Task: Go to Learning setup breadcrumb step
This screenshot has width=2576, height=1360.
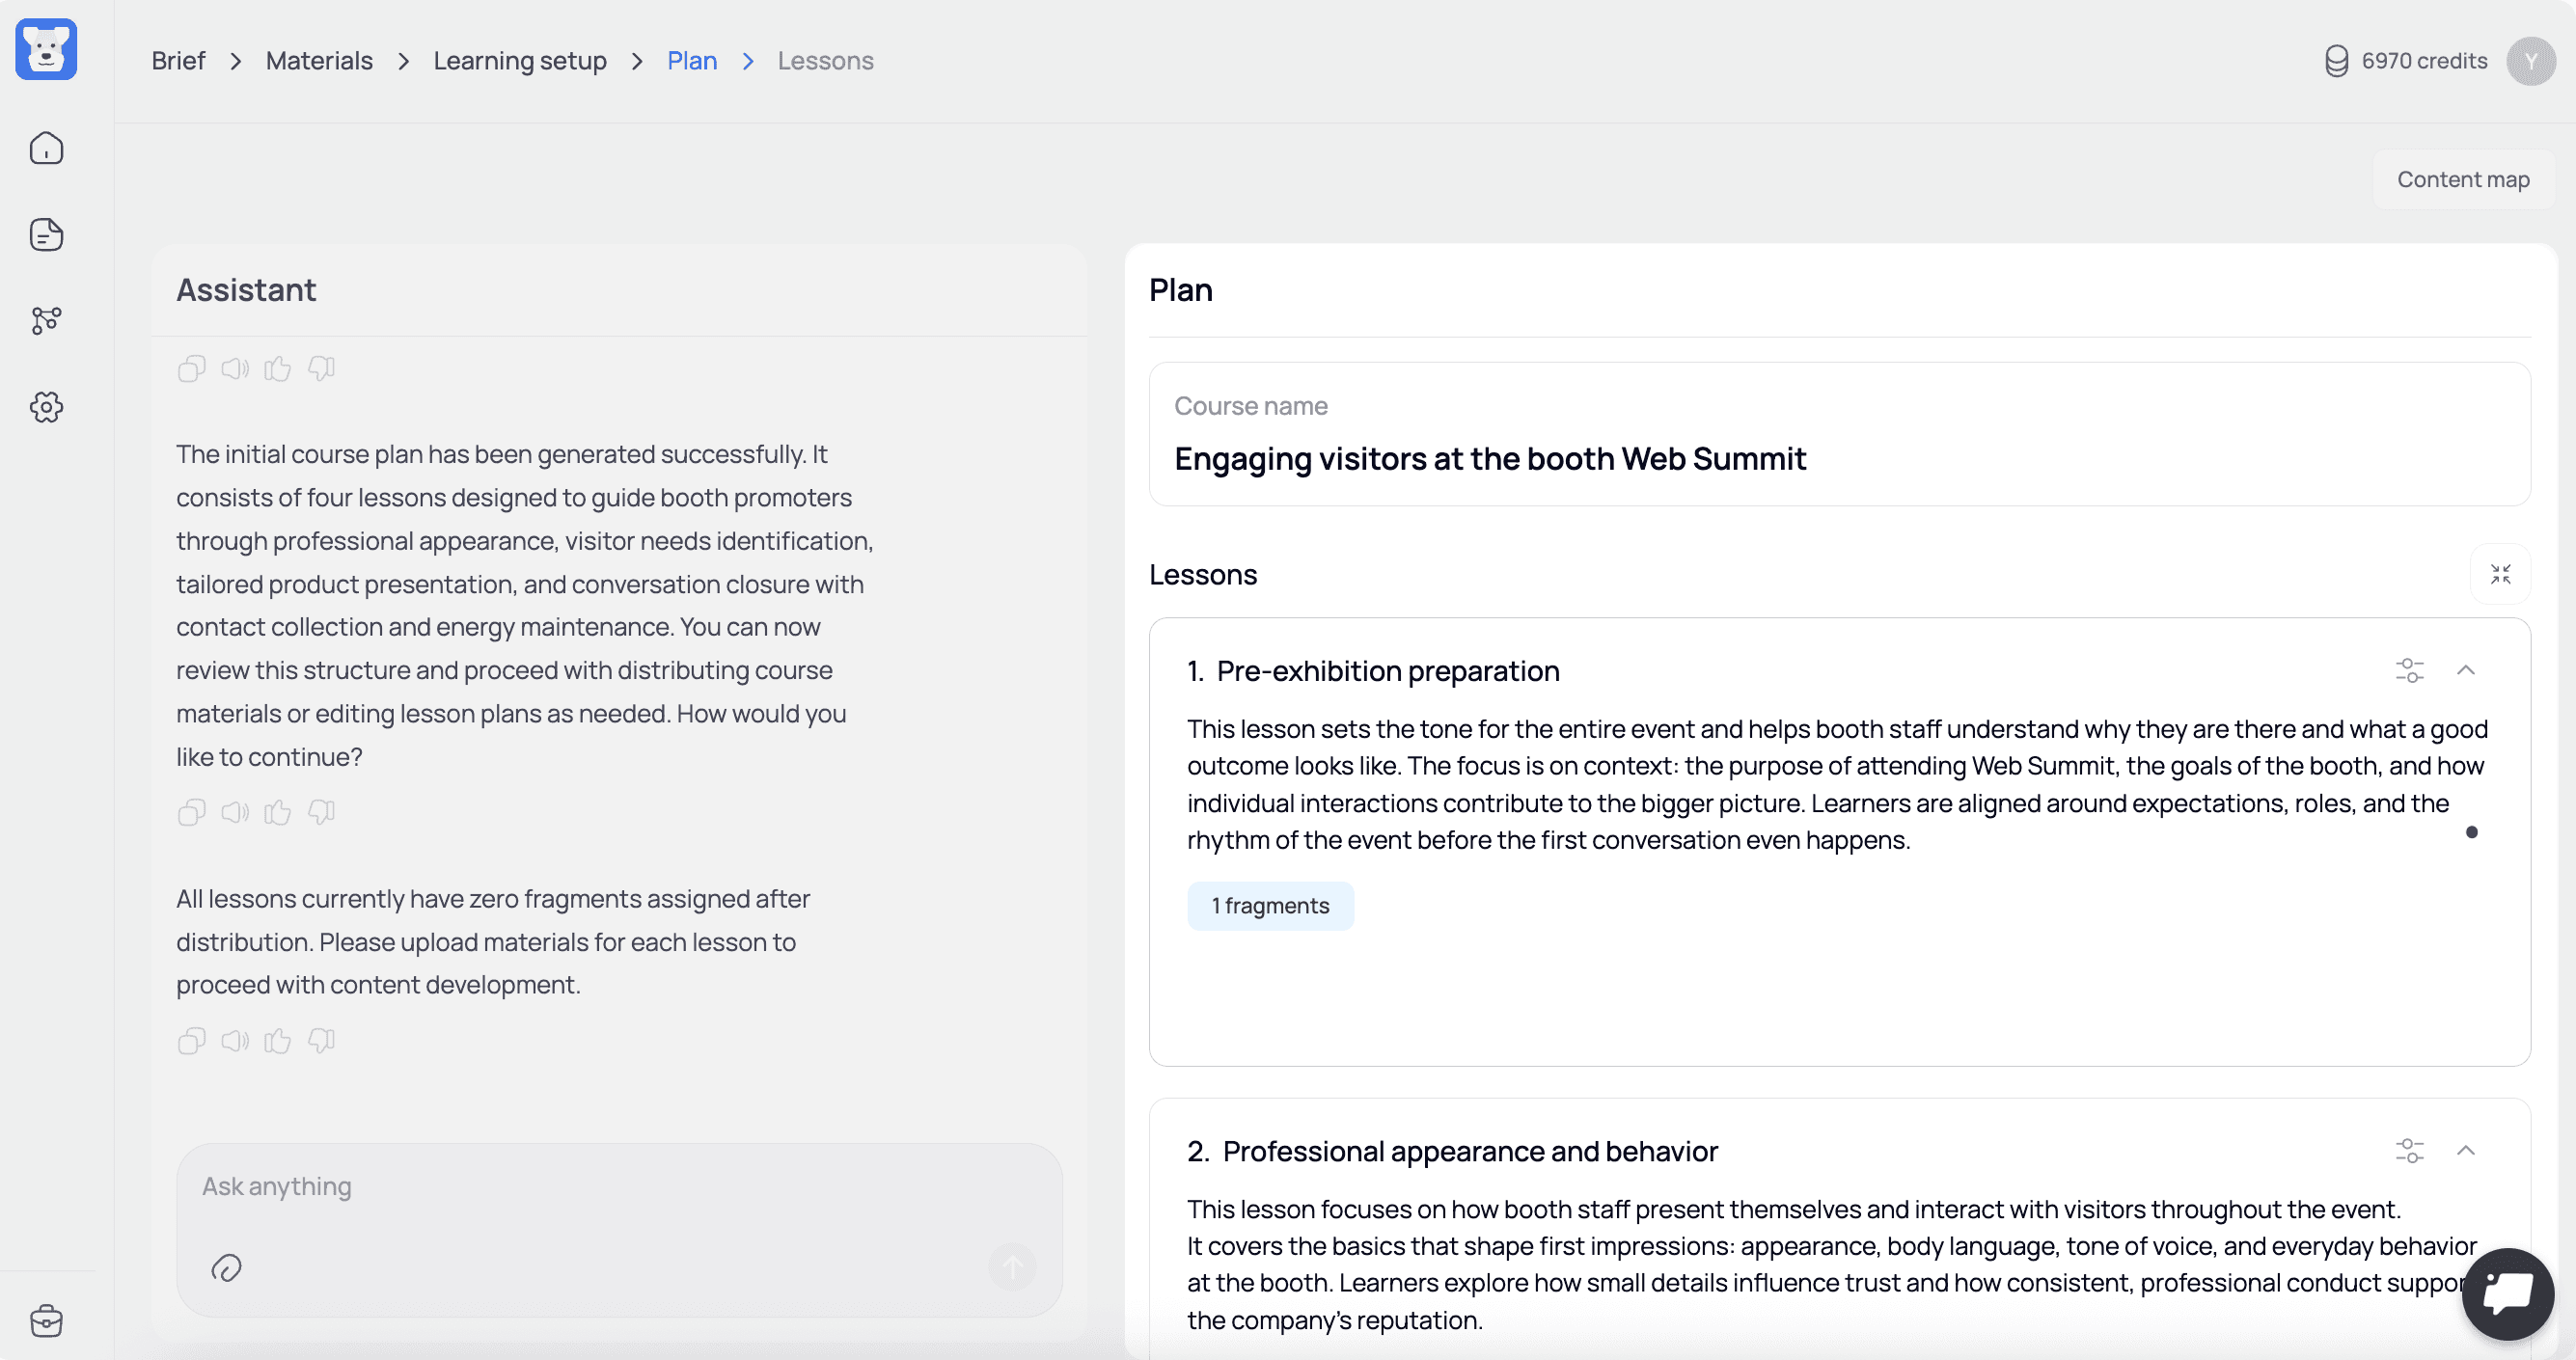Action: [x=519, y=61]
